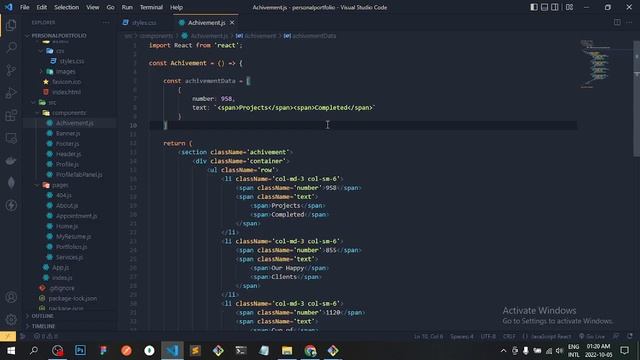
Task: Expand the images folder in the Explorer
Action: tap(65, 71)
